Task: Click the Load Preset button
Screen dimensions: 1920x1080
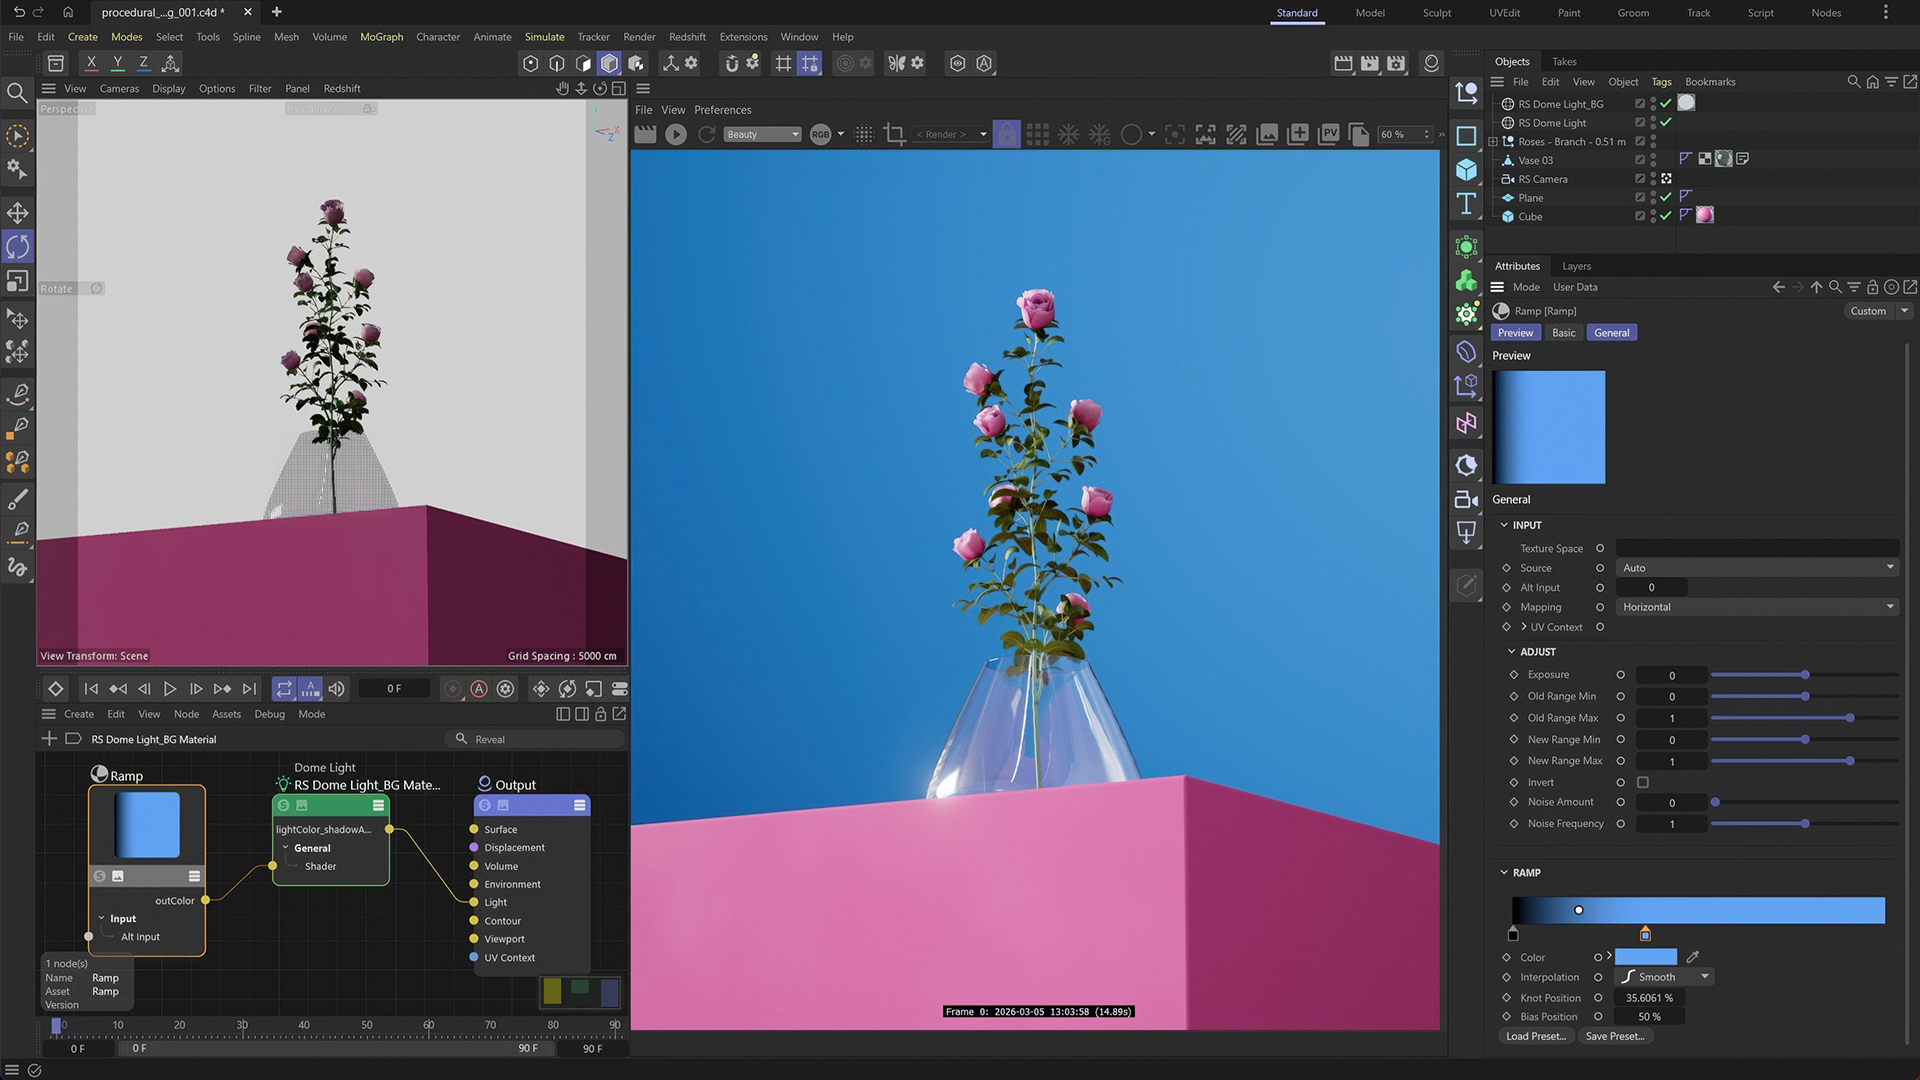Action: (1535, 1036)
